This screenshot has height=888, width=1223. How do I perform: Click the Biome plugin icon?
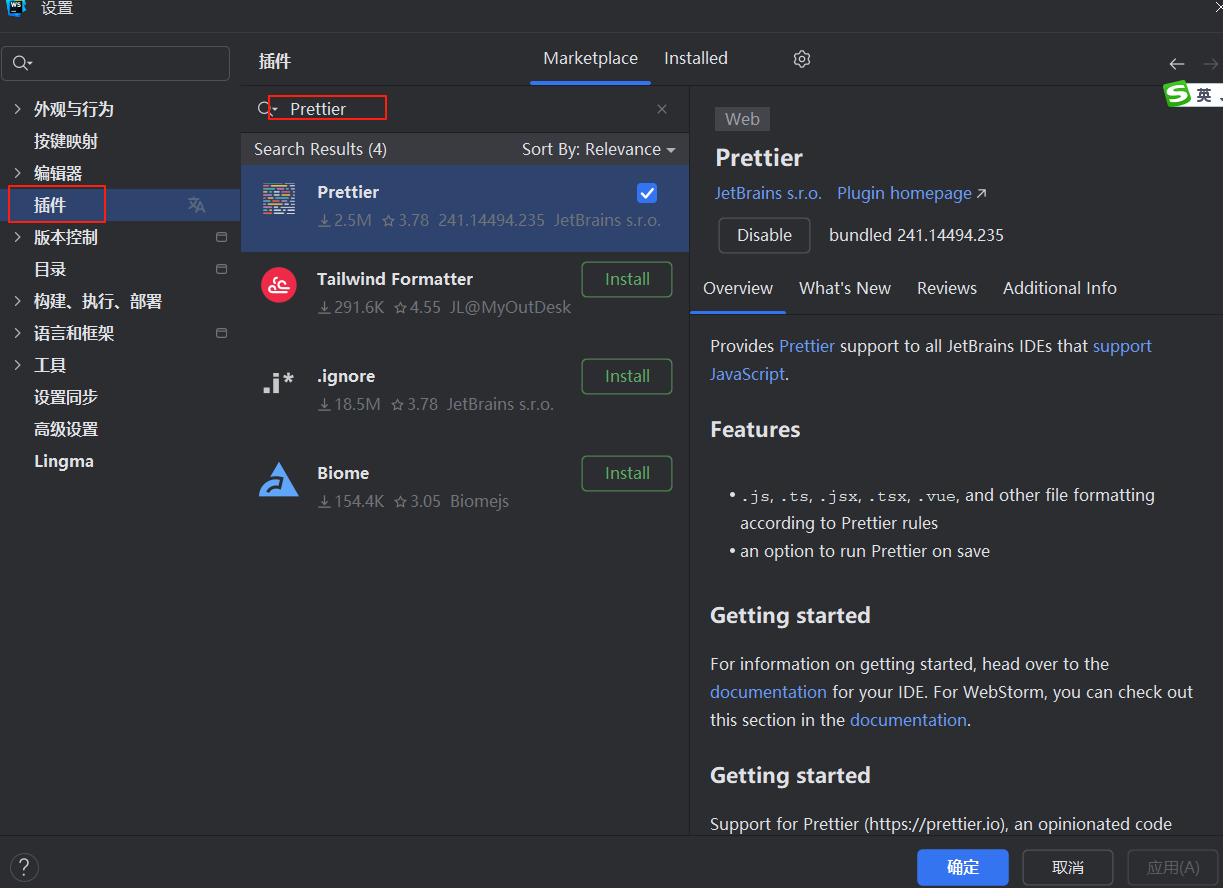[x=279, y=480]
